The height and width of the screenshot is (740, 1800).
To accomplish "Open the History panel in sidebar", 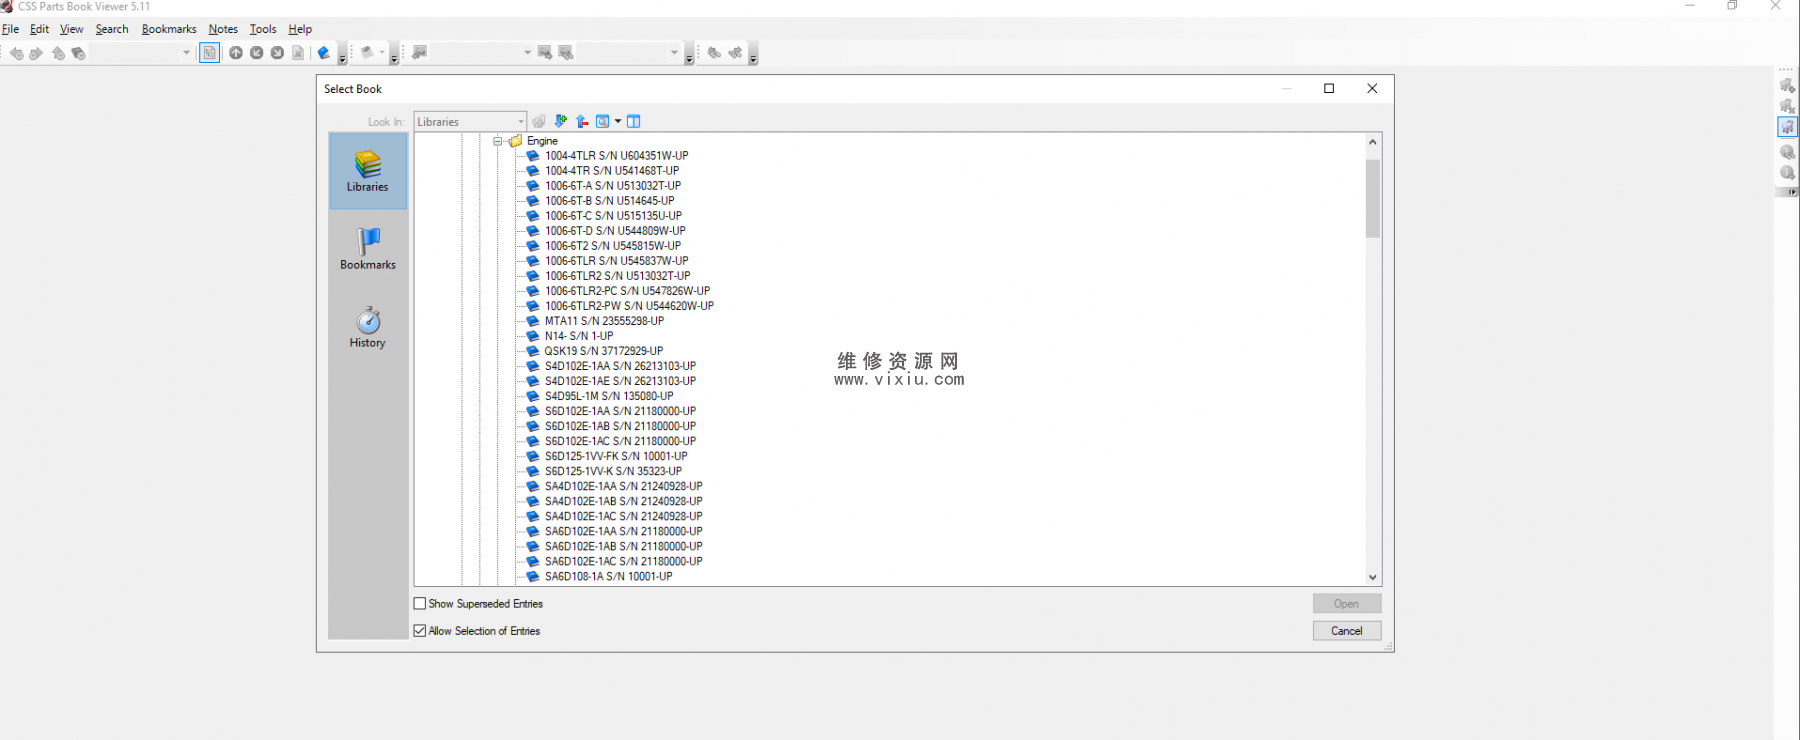I will [367, 327].
